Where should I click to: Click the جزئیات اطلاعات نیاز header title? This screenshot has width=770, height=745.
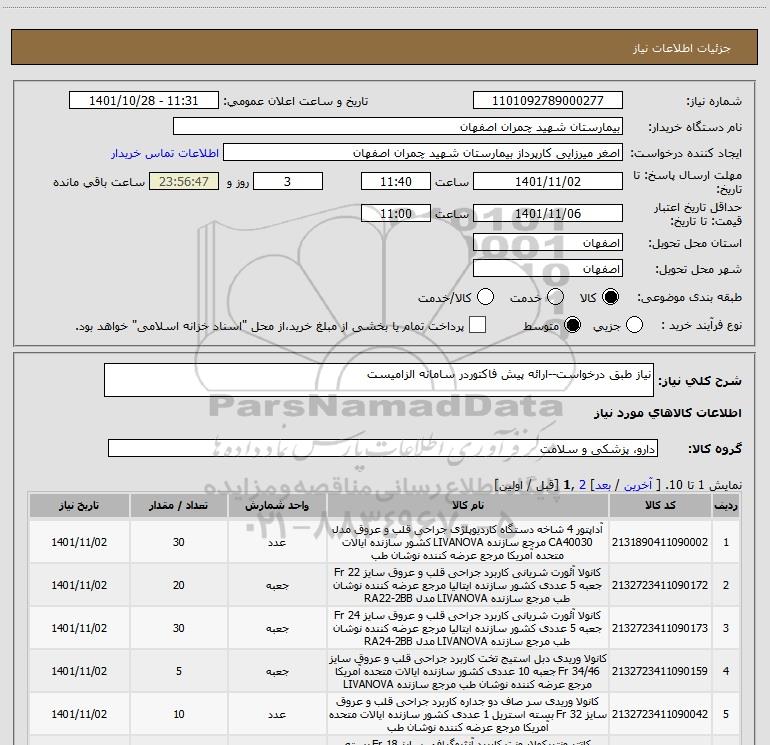(682, 48)
